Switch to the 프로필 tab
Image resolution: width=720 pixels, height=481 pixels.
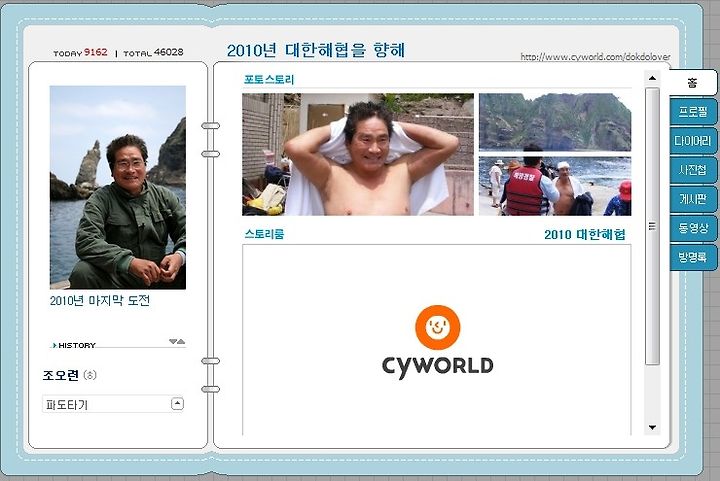coord(693,112)
